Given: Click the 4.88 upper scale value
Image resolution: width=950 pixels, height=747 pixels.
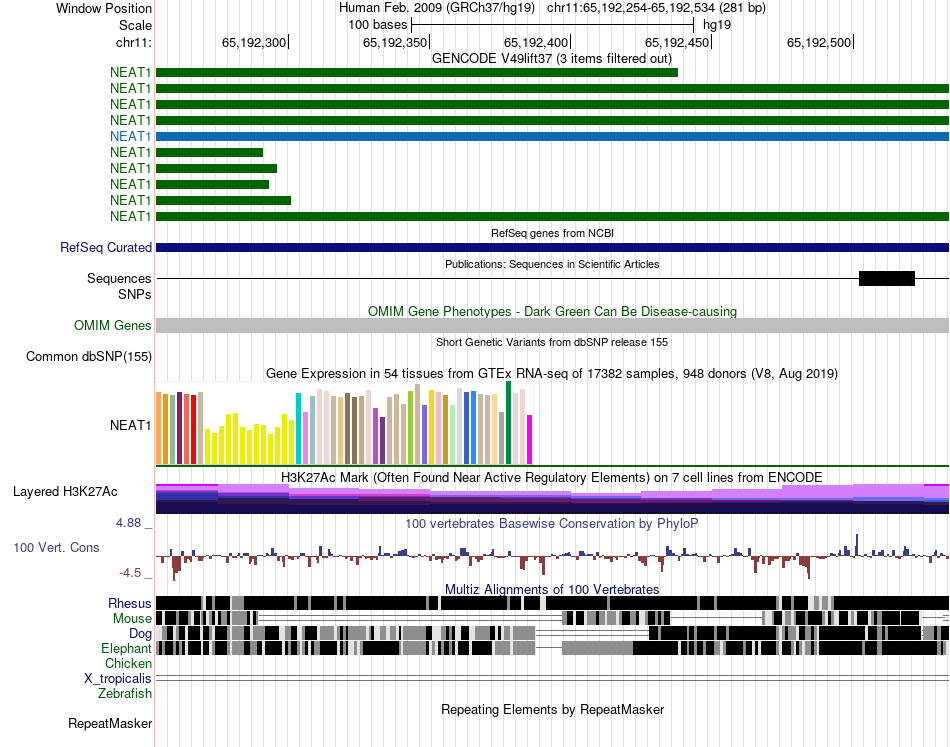Looking at the screenshot, I should (128, 523).
